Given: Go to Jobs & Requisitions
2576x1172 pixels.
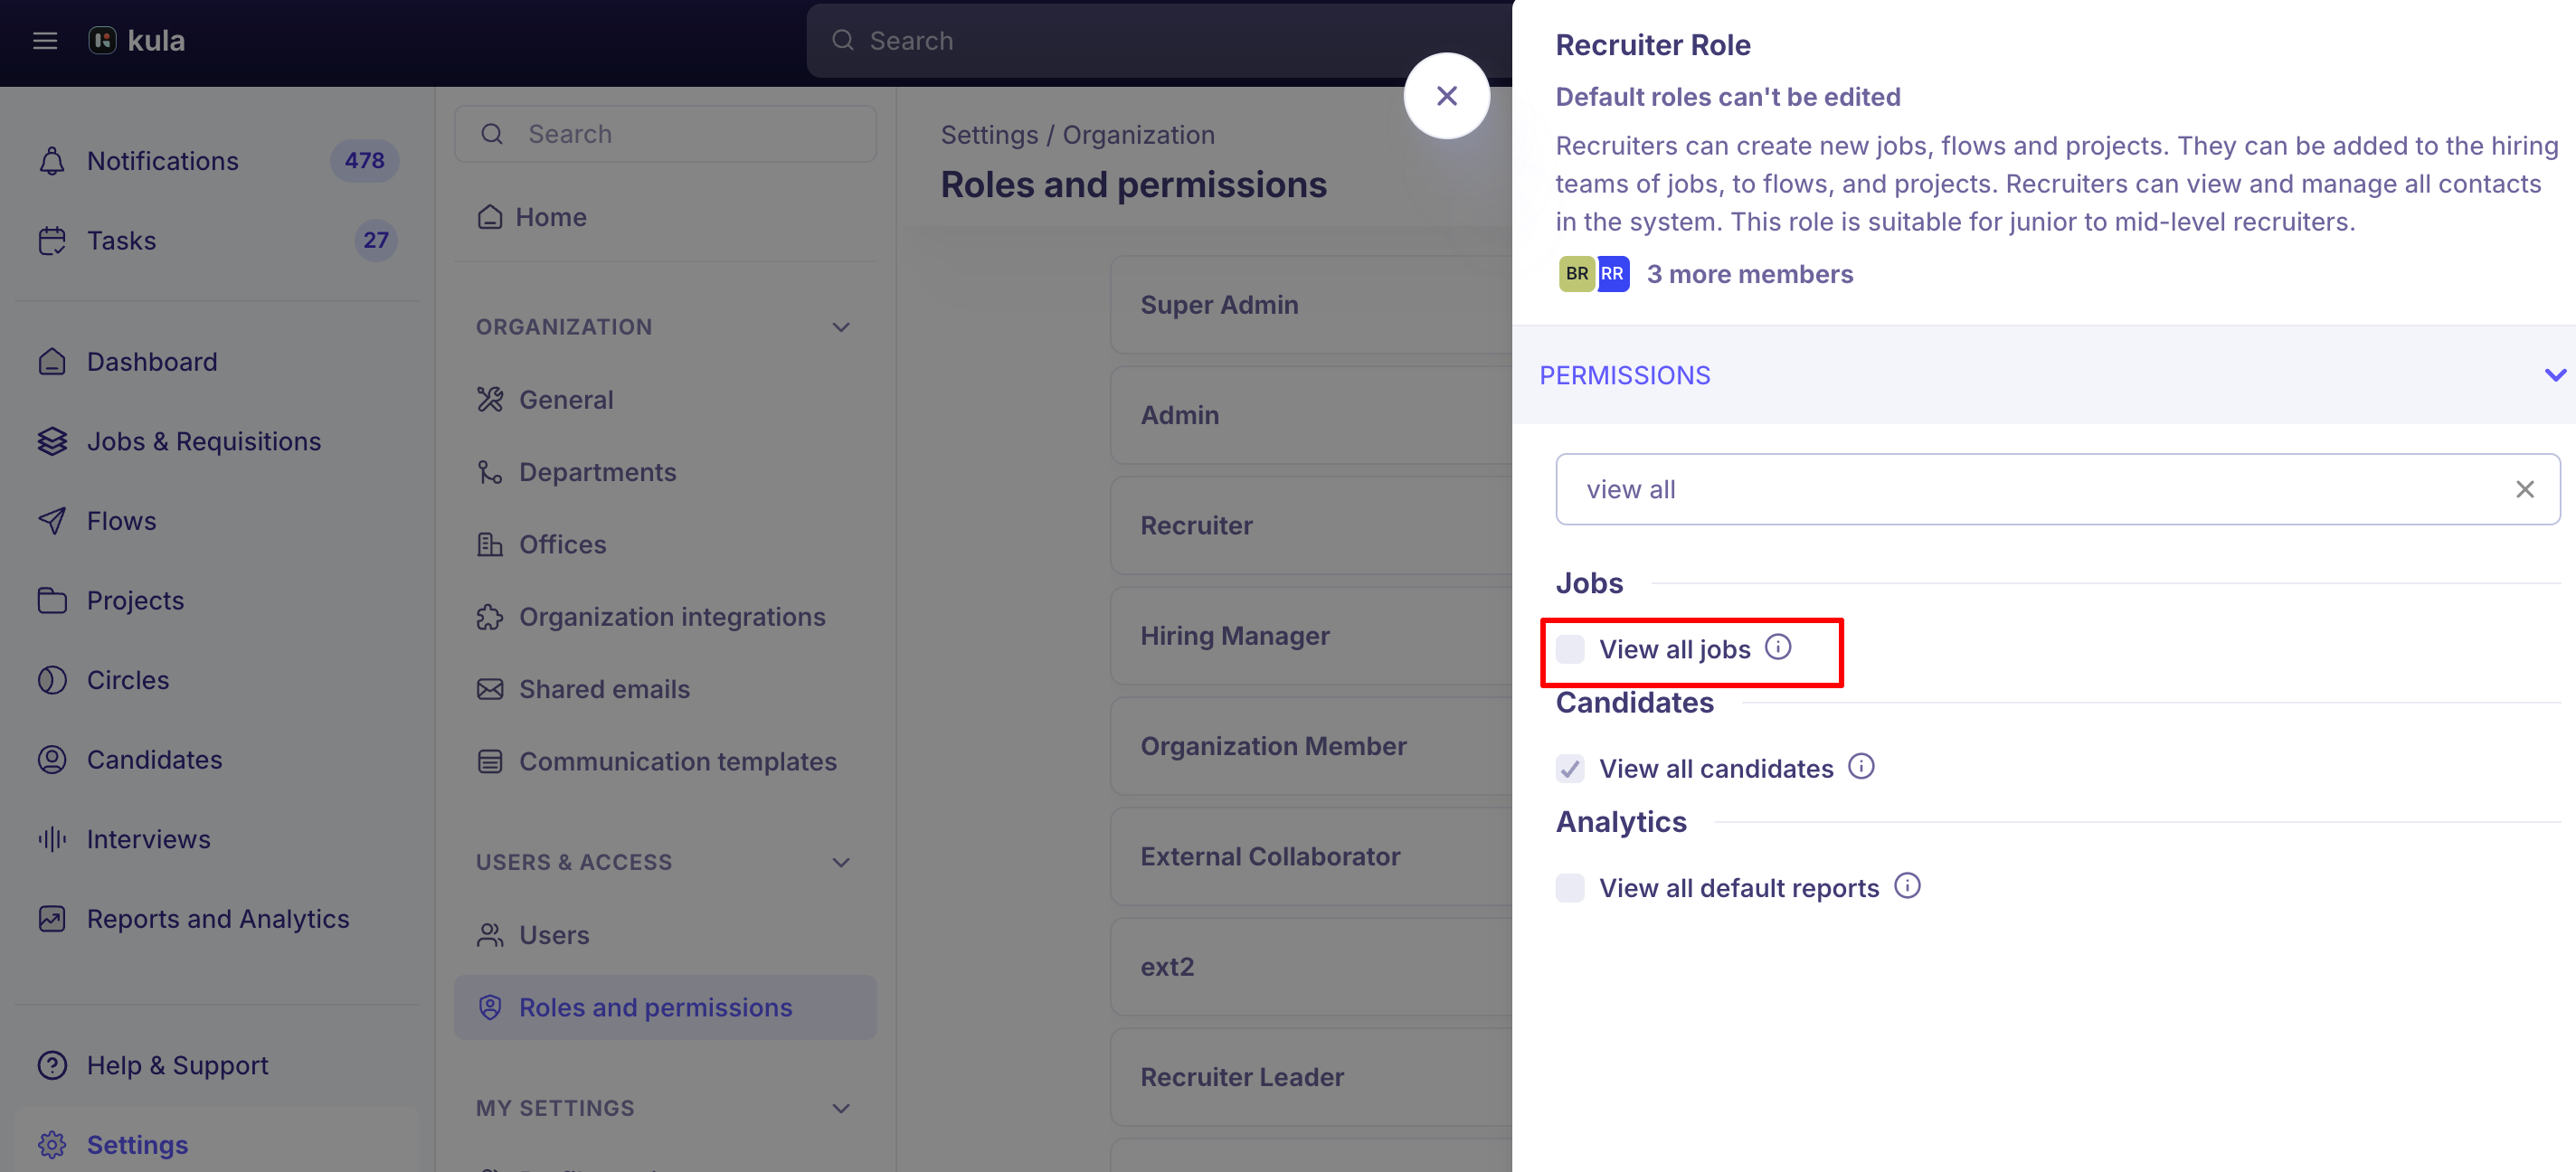Looking at the screenshot, I should point(218,441).
